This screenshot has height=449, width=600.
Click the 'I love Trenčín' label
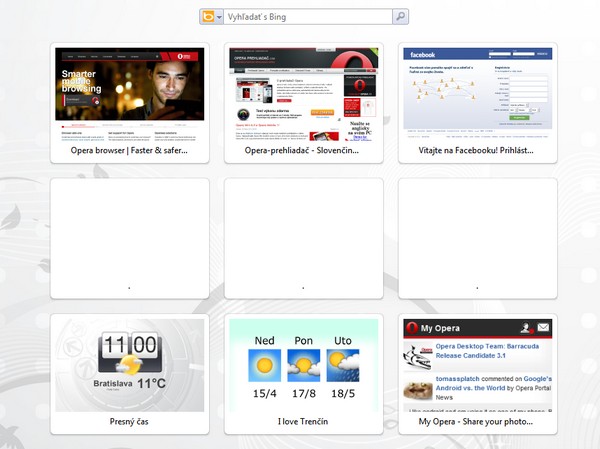(303, 421)
